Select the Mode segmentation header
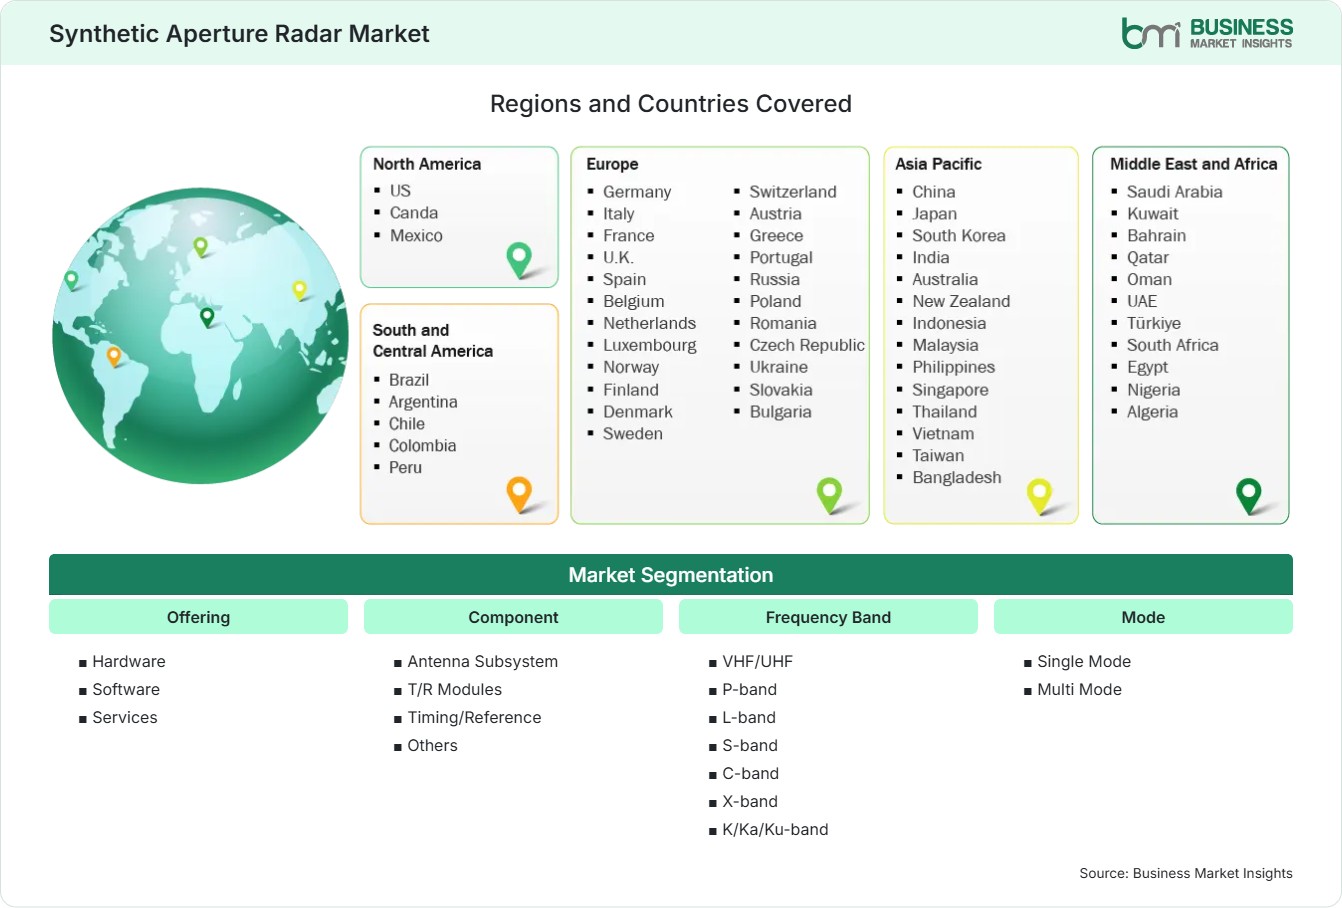This screenshot has width=1342, height=908. tap(1143, 617)
